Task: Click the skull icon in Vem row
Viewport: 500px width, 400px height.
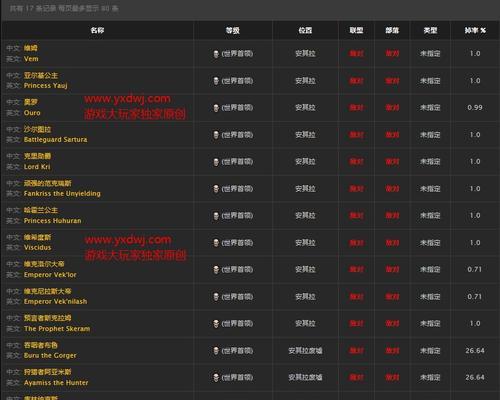Action: (216, 54)
